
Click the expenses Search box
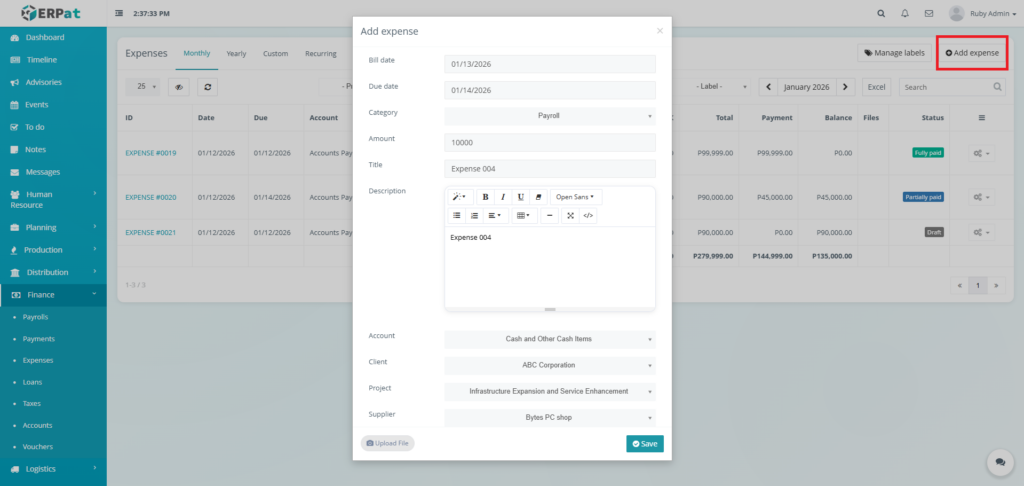click(952, 87)
